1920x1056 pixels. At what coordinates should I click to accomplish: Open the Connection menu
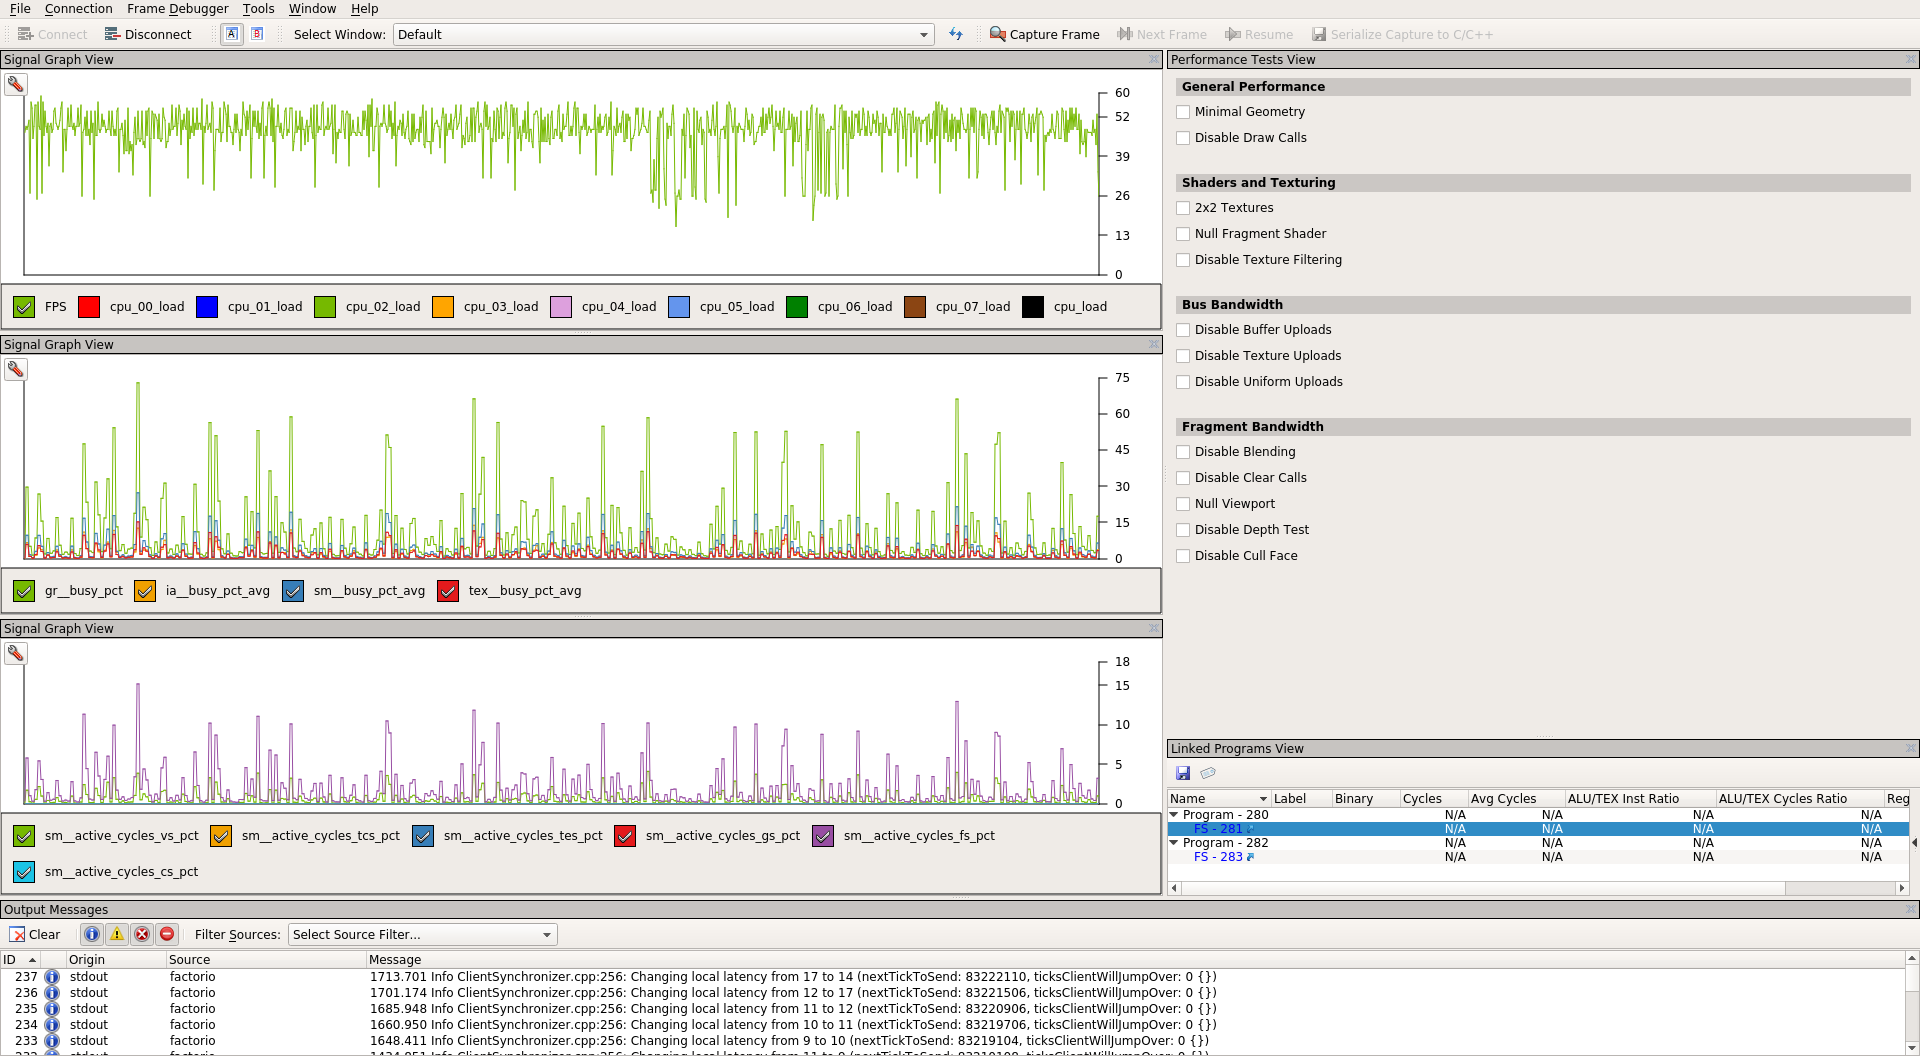[x=78, y=8]
